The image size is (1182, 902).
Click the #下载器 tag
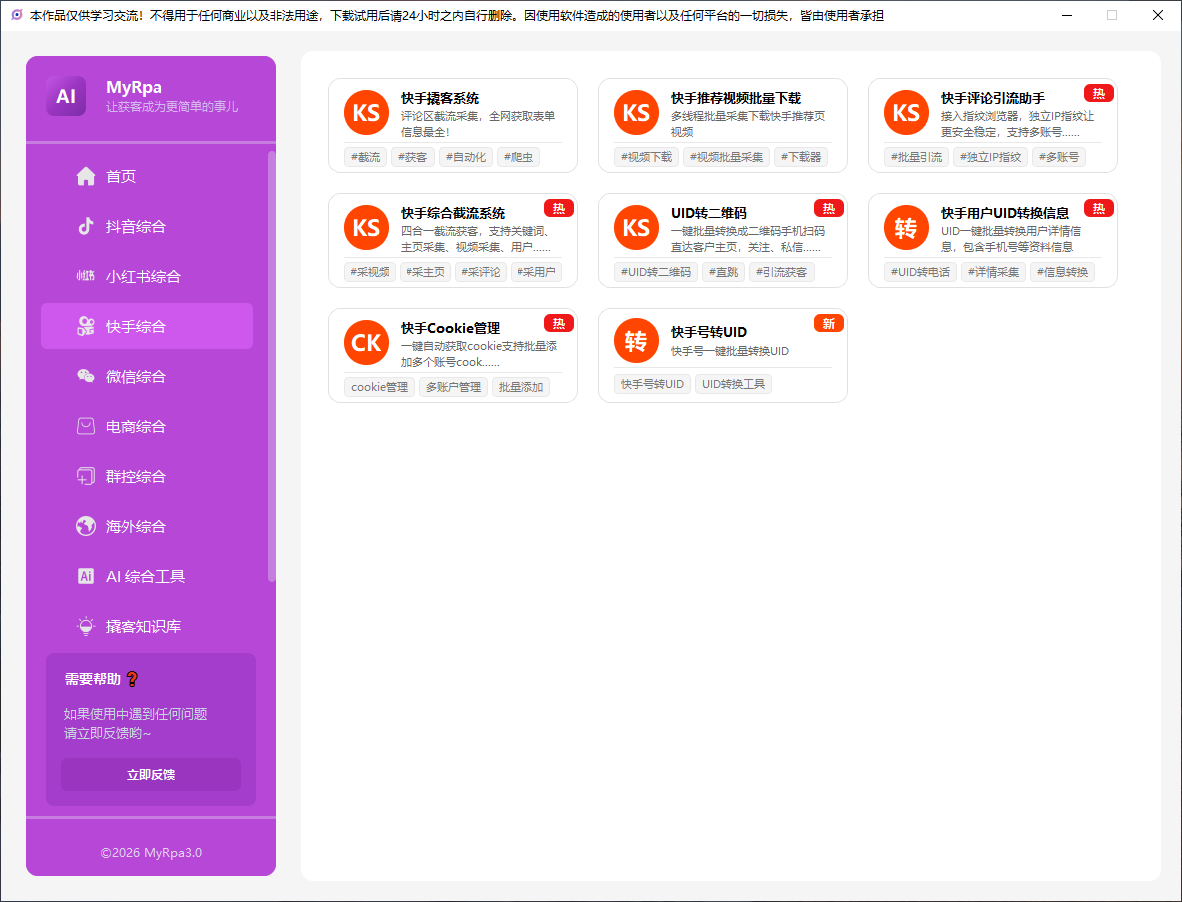pos(801,157)
